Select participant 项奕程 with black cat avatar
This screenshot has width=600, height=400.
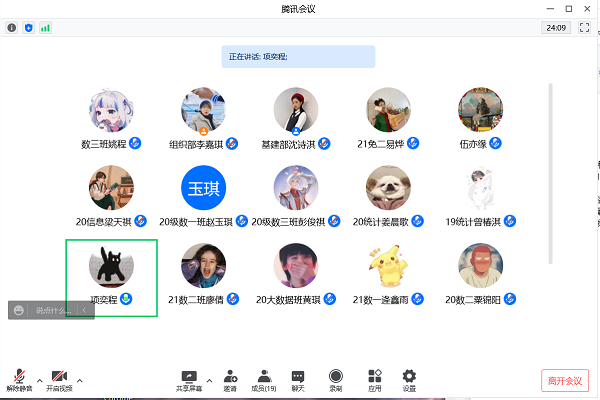pos(111,266)
